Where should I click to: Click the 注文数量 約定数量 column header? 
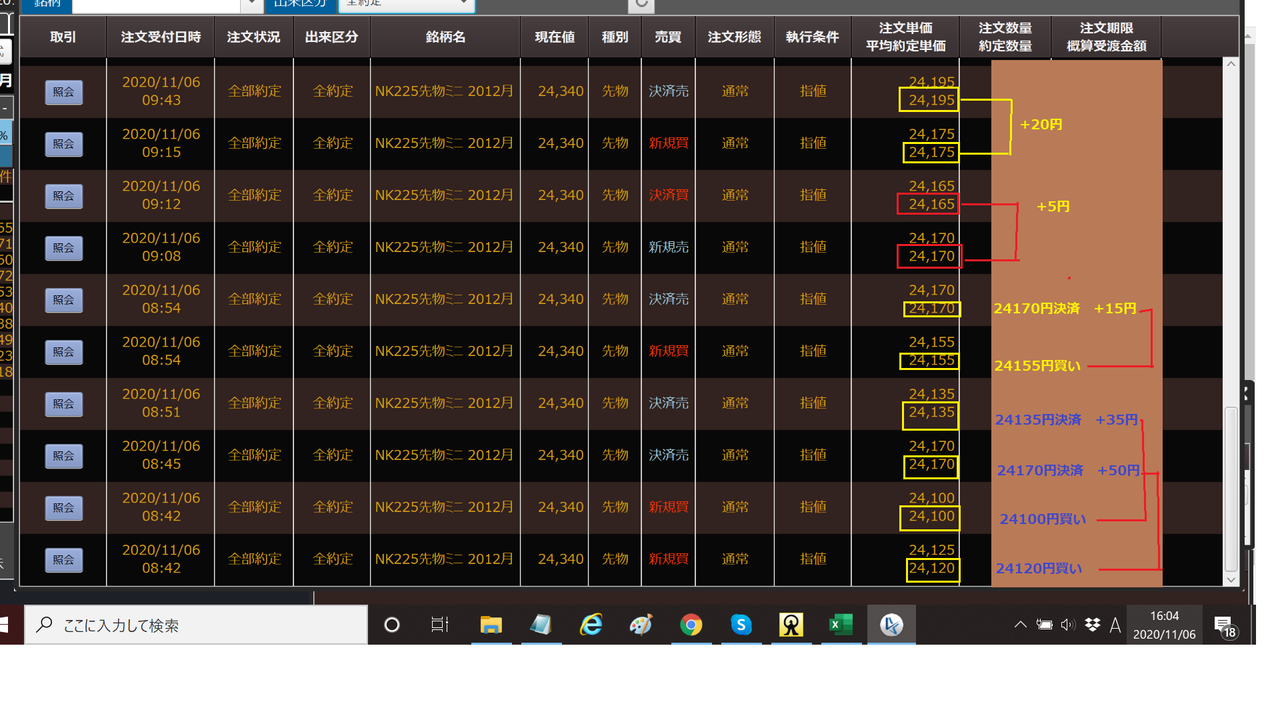click(x=1005, y=37)
